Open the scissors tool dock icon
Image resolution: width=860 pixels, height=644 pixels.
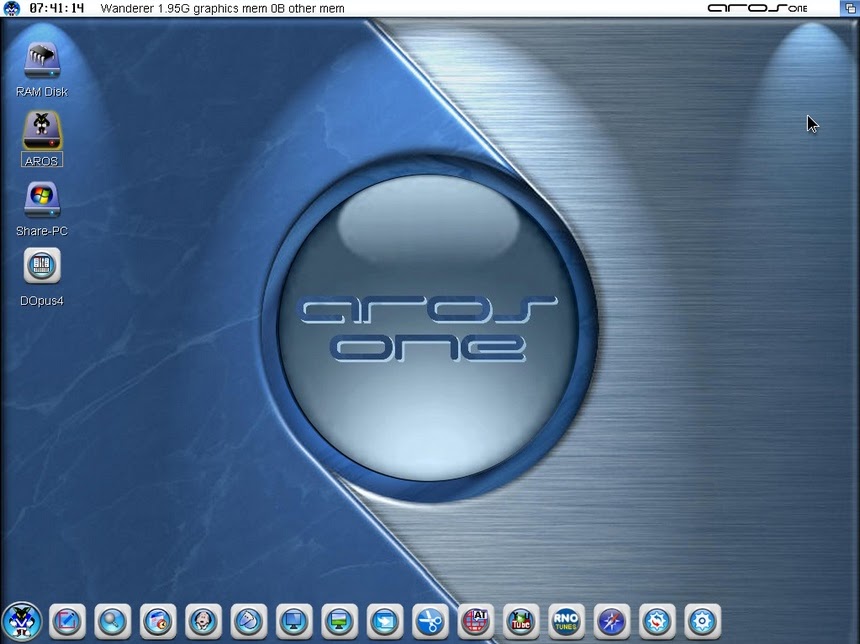[430, 621]
